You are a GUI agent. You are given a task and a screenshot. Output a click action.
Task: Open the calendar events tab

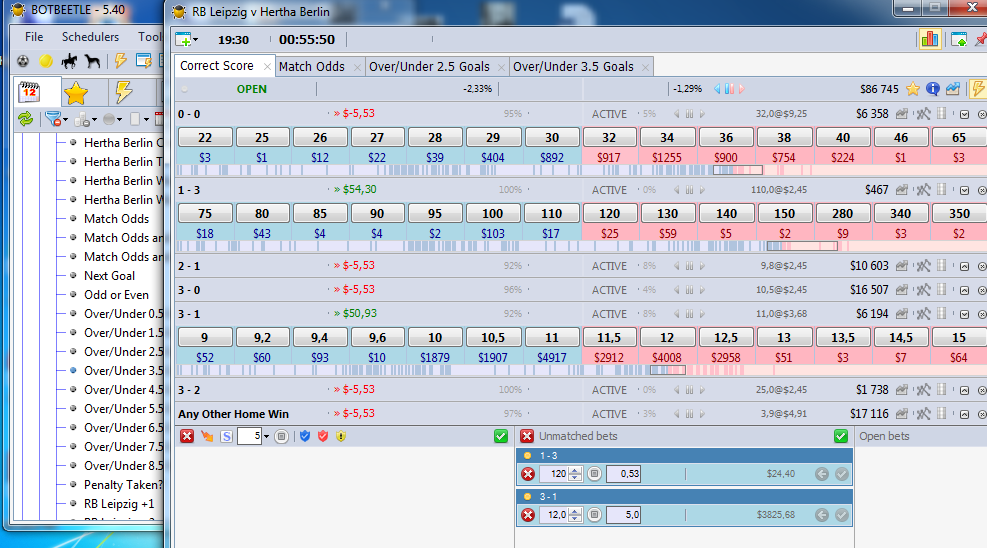30,92
